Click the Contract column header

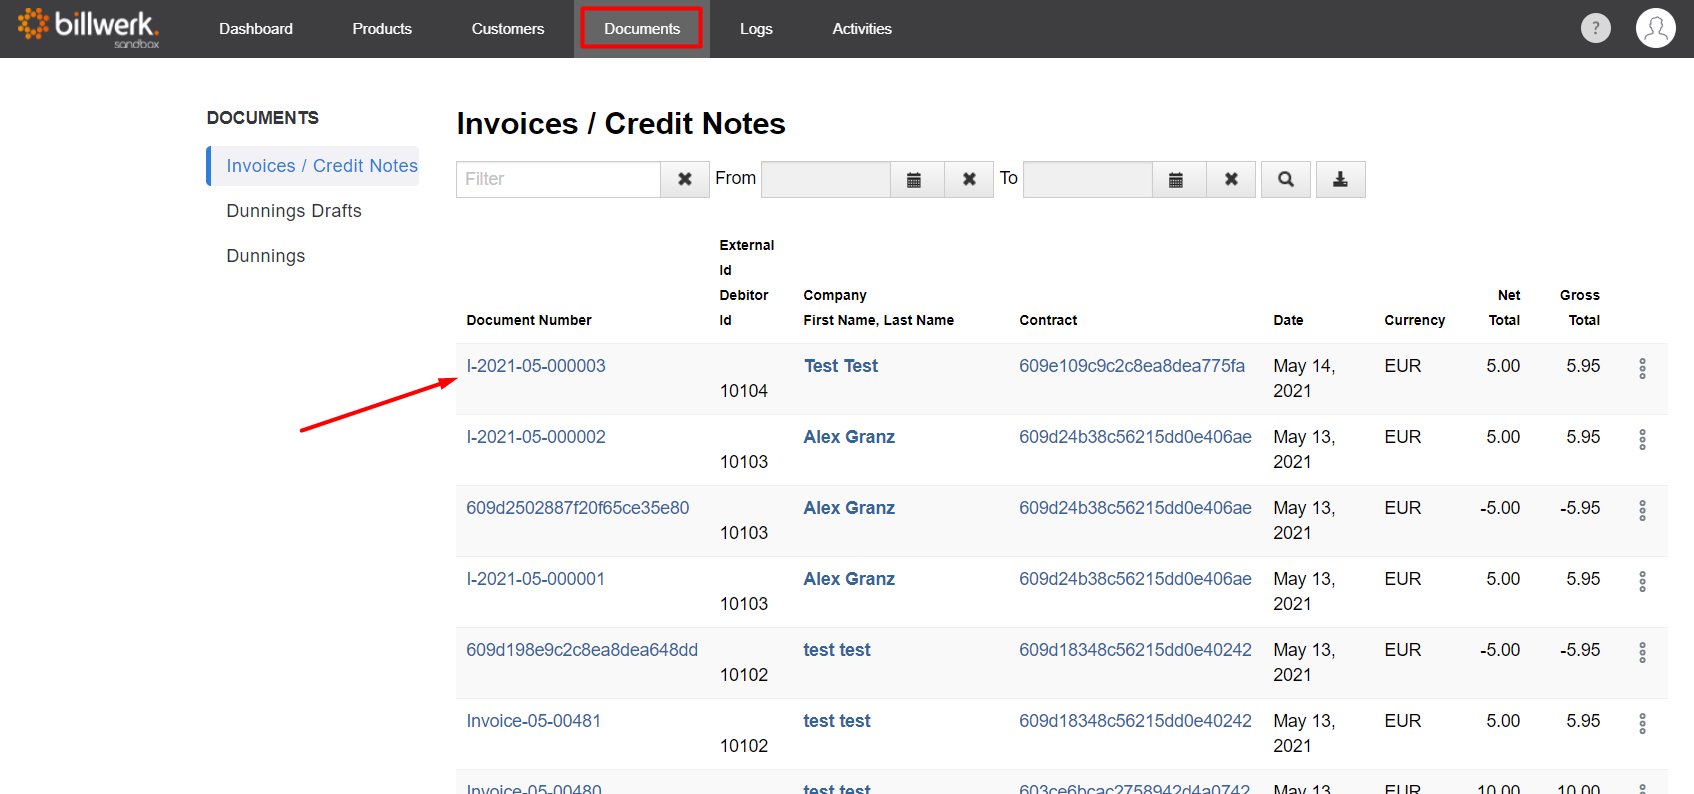point(1048,320)
